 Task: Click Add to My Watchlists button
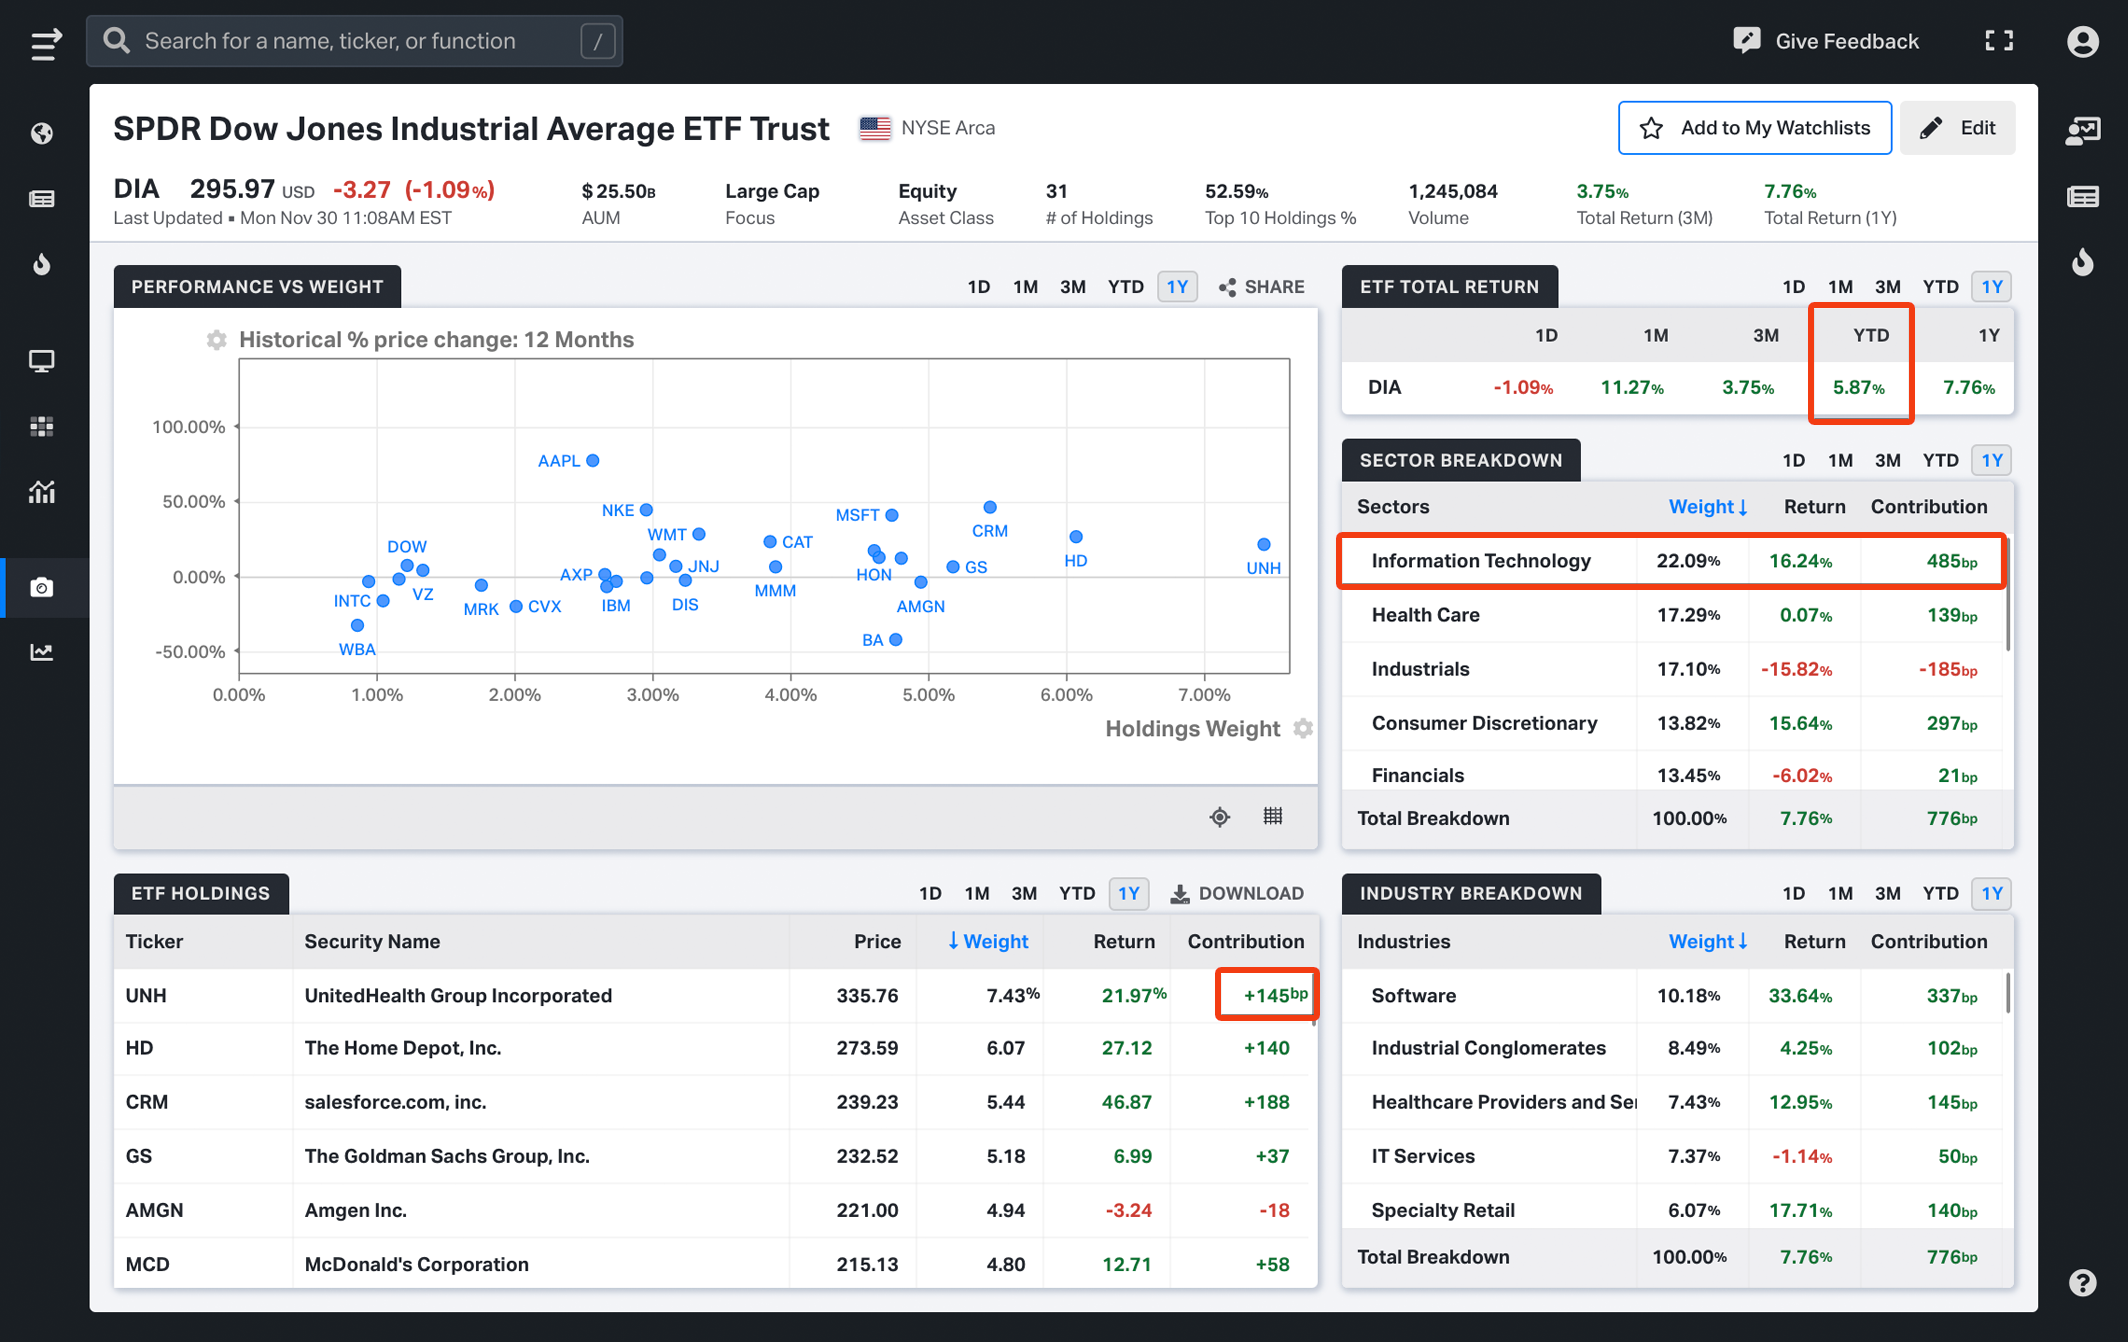(x=1755, y=128)
